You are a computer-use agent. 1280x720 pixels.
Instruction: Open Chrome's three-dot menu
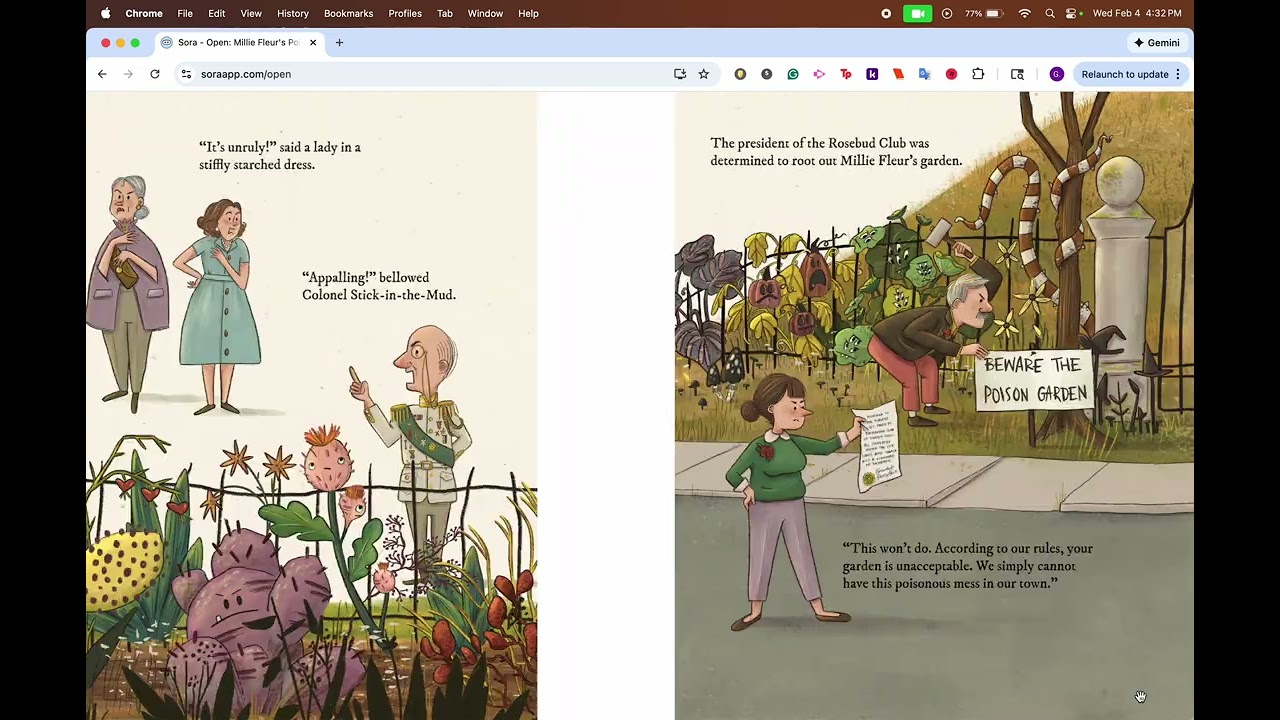coord(1178,74)
